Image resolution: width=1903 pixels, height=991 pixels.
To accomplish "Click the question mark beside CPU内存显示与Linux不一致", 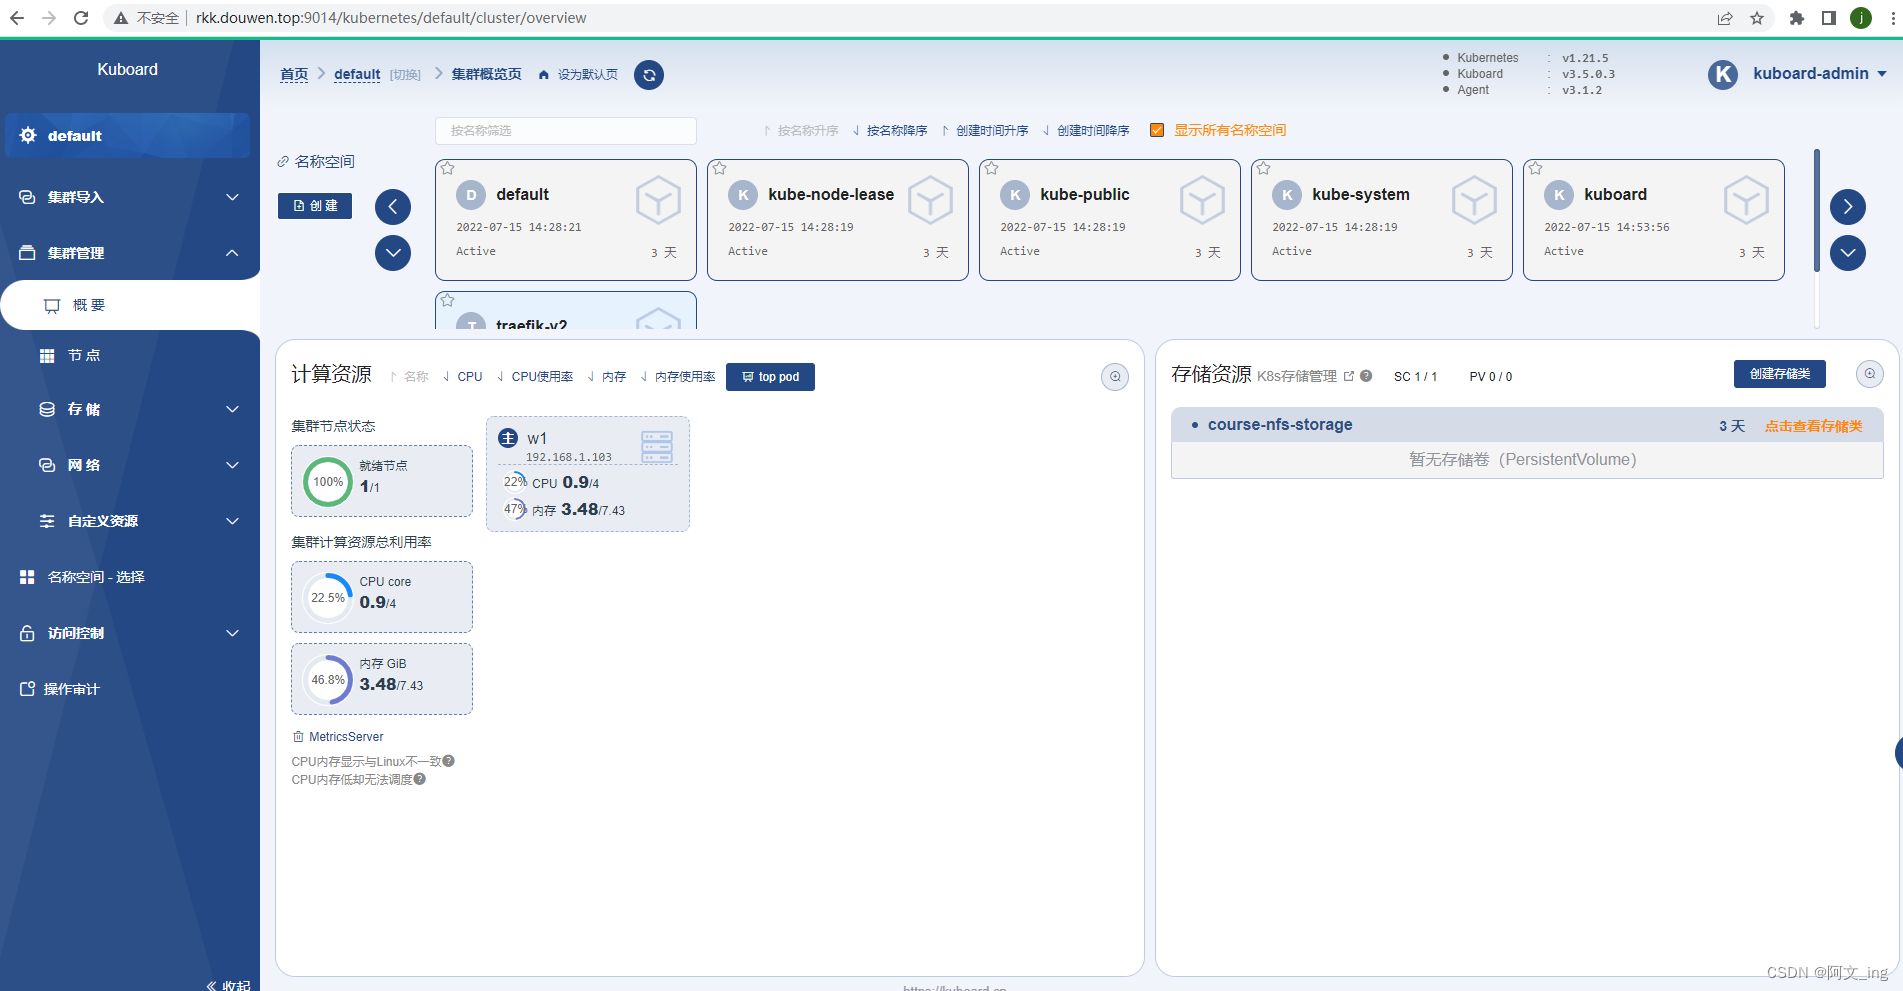I will coord(449,761).
